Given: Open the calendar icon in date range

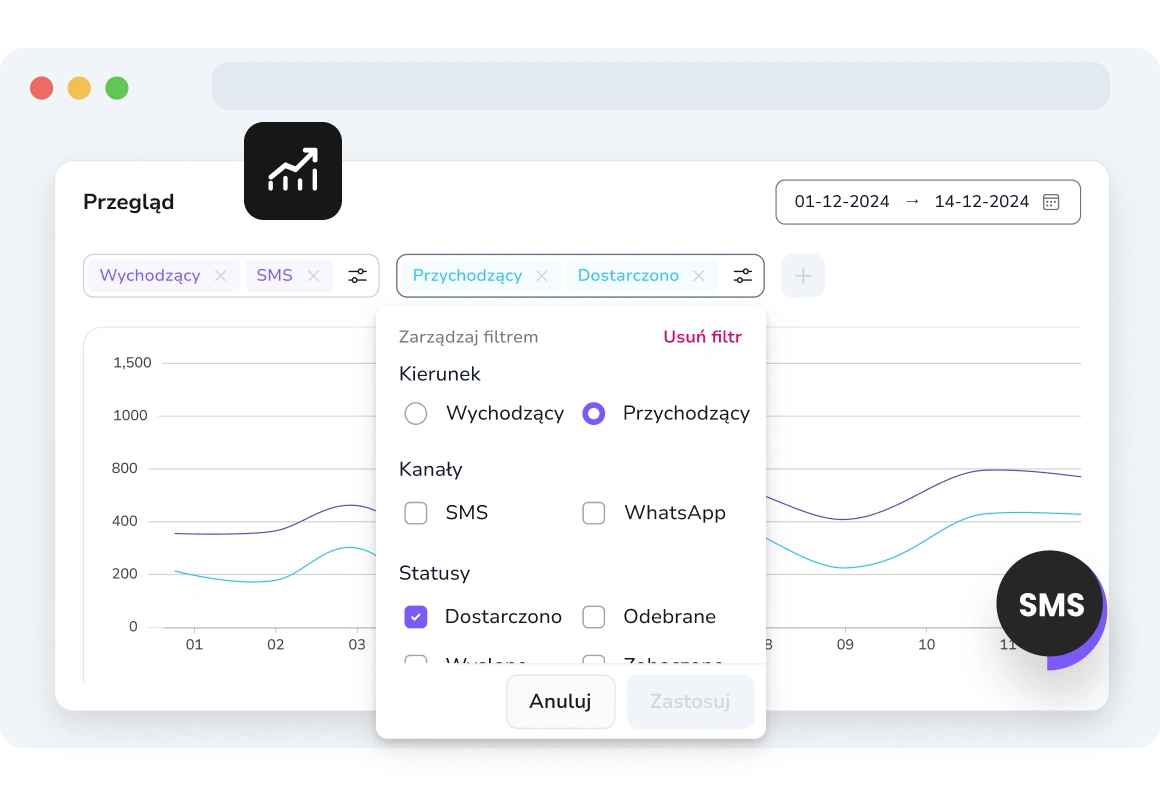Looking at the screenshot, I should click(x=1051, y=202).
